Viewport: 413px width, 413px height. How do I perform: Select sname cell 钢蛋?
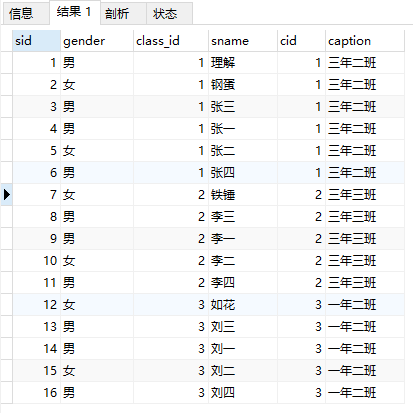243,84
